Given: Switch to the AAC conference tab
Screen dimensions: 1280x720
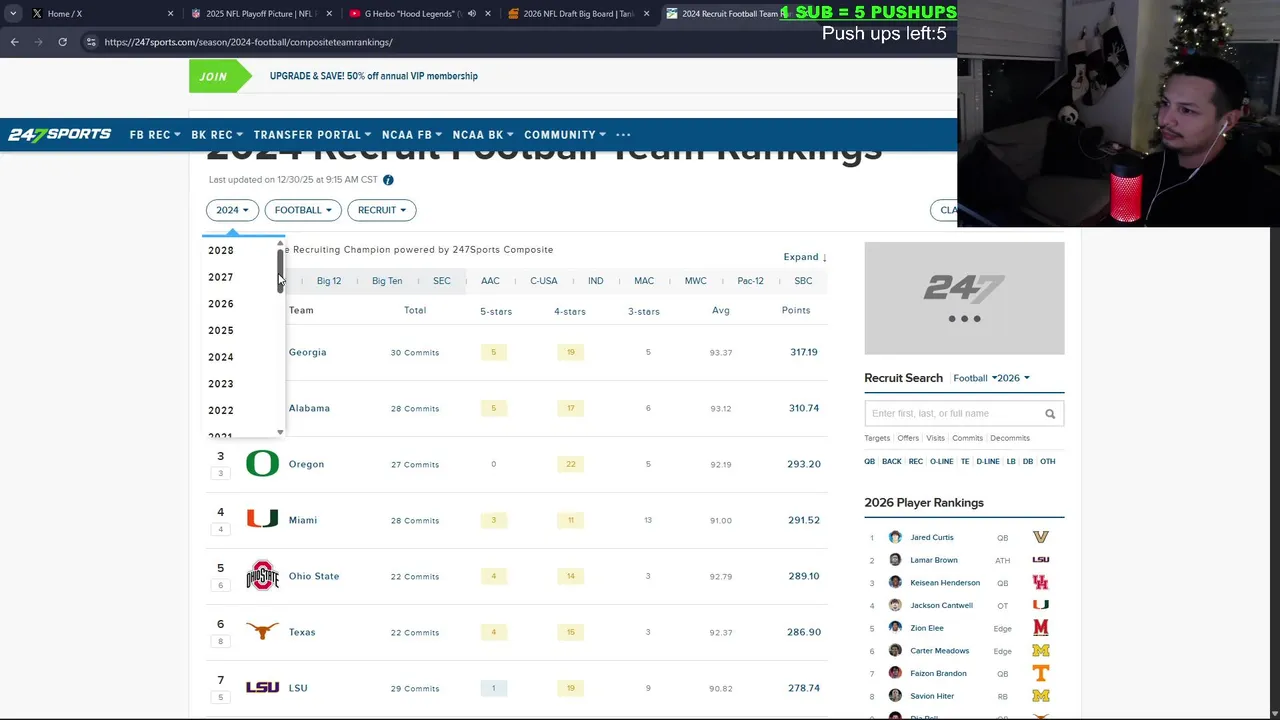Looking at the screenshot, I should tap(490, 281).
